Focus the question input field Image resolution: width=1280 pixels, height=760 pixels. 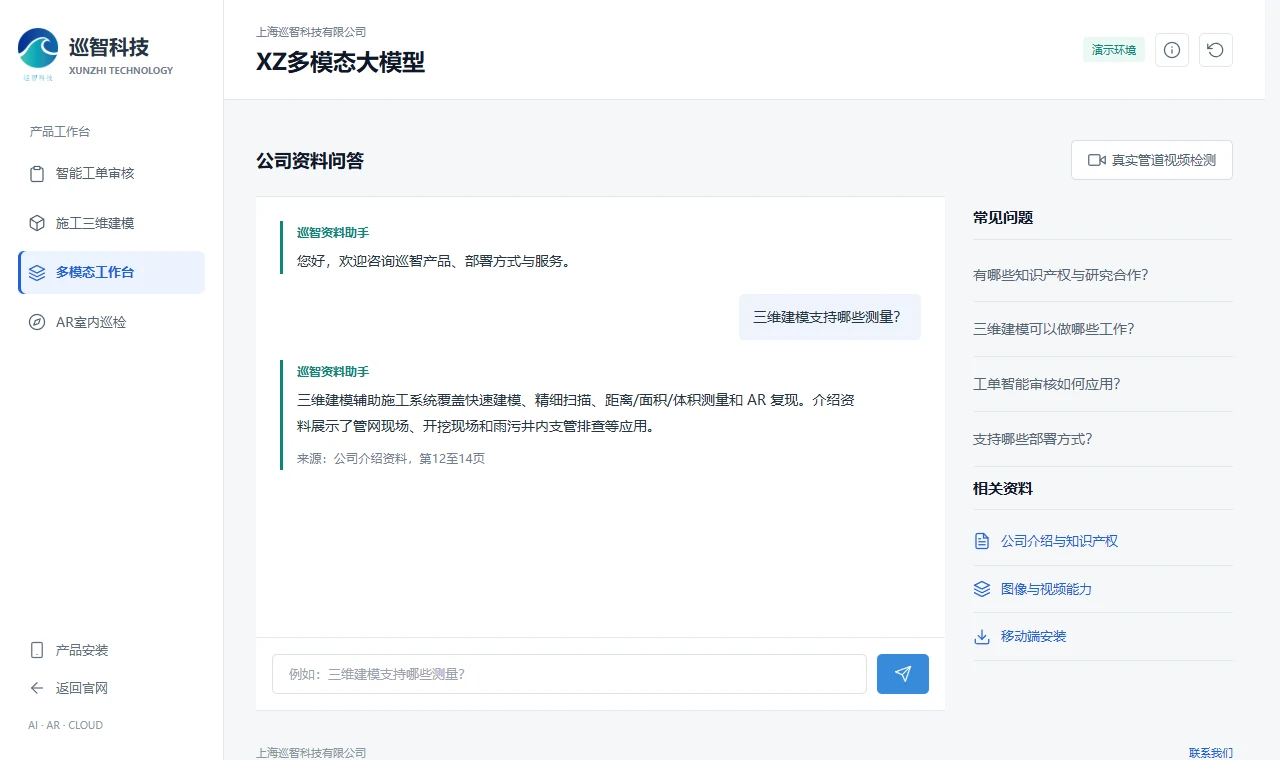(x=569, y=674)
